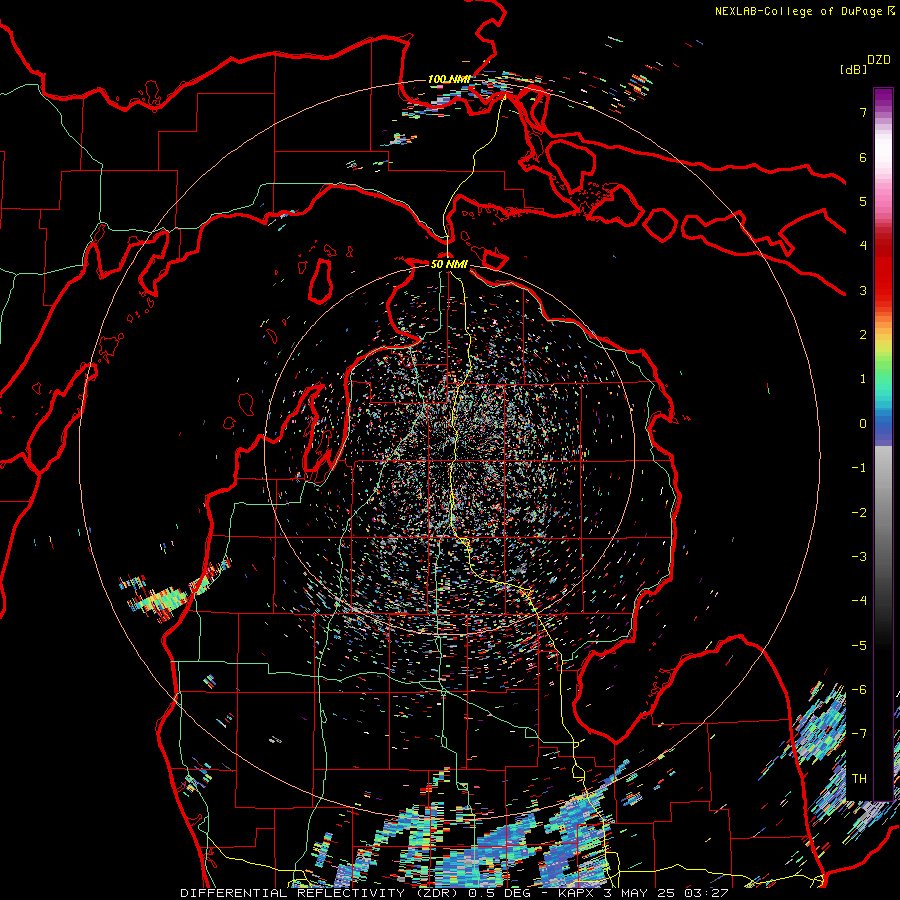Click the Differential Reflectivity KAPX caption text
Image resolution: width=900 pixels, height=900 pixels.
coord(455,893)
